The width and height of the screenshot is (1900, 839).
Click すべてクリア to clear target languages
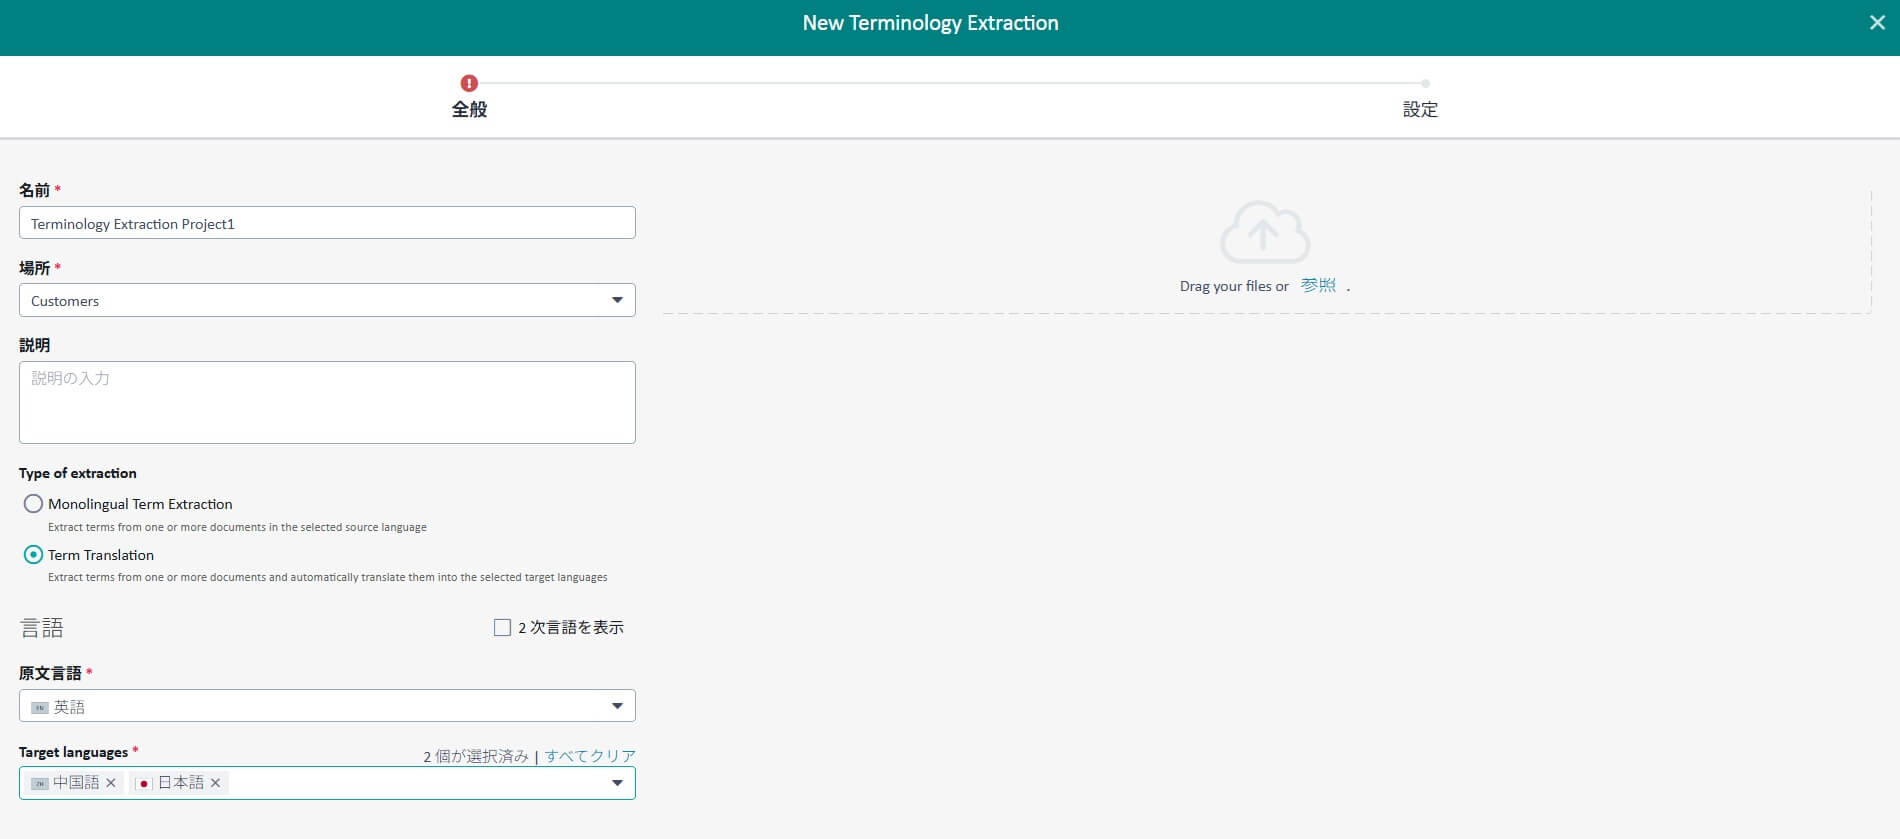point(590,756)
